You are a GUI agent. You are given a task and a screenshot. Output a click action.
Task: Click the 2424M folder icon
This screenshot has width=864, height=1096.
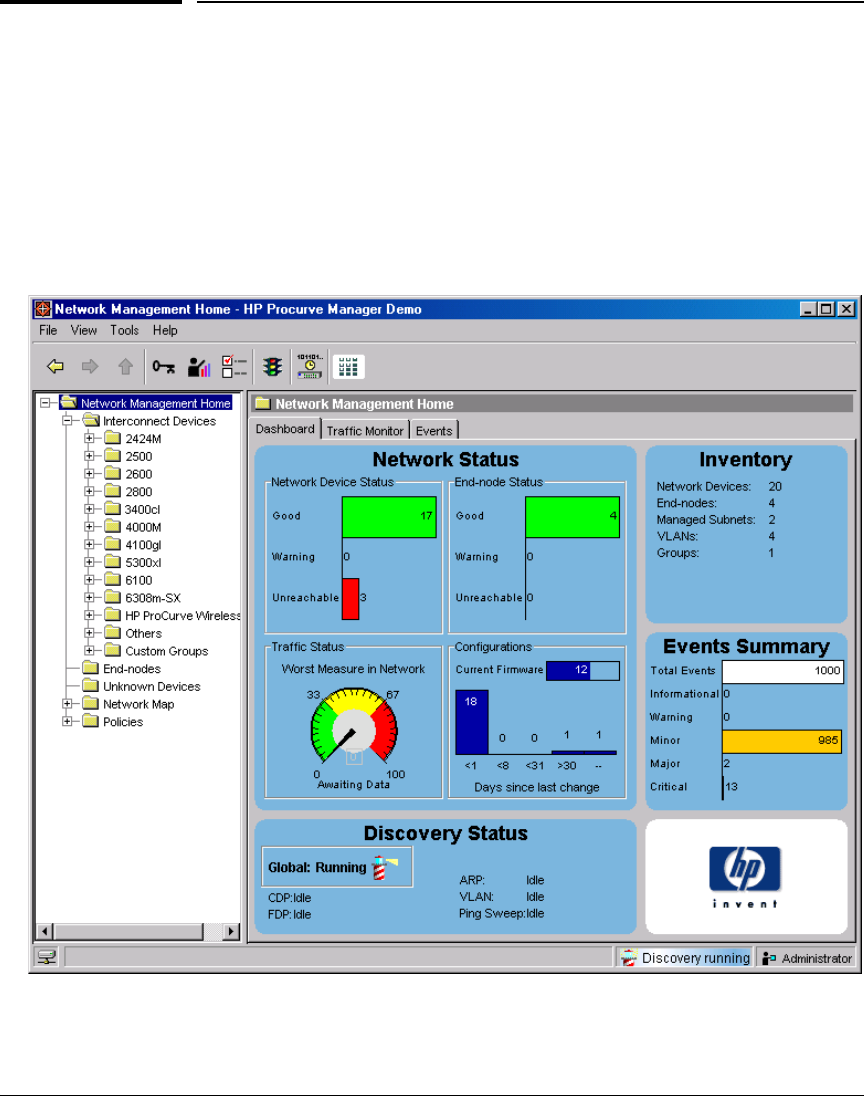click(x=113, y=438)
